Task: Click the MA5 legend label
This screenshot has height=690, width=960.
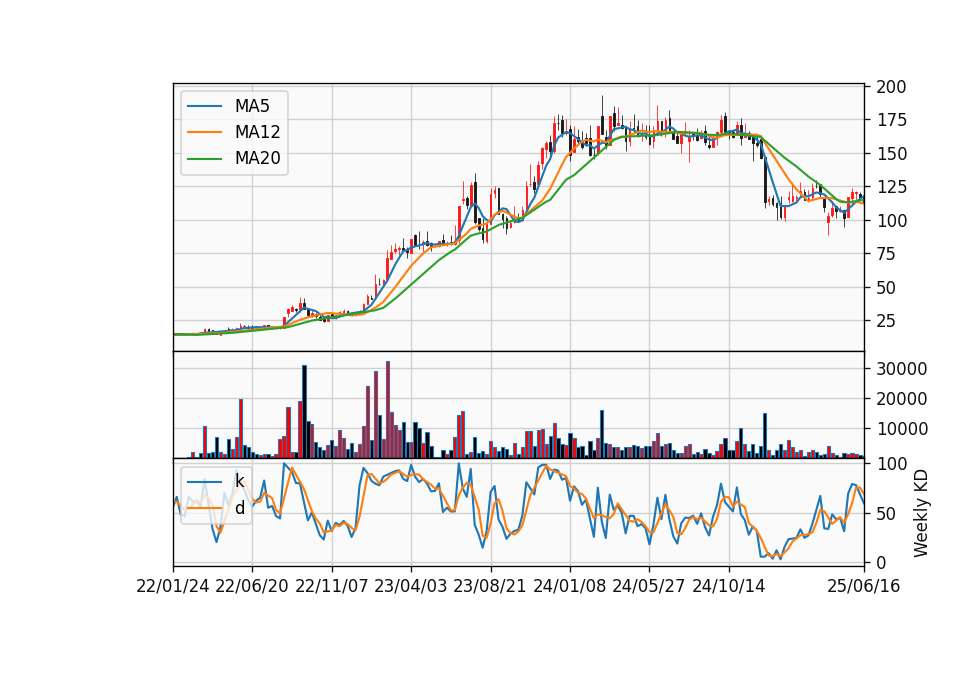Action: click(252, 106)
